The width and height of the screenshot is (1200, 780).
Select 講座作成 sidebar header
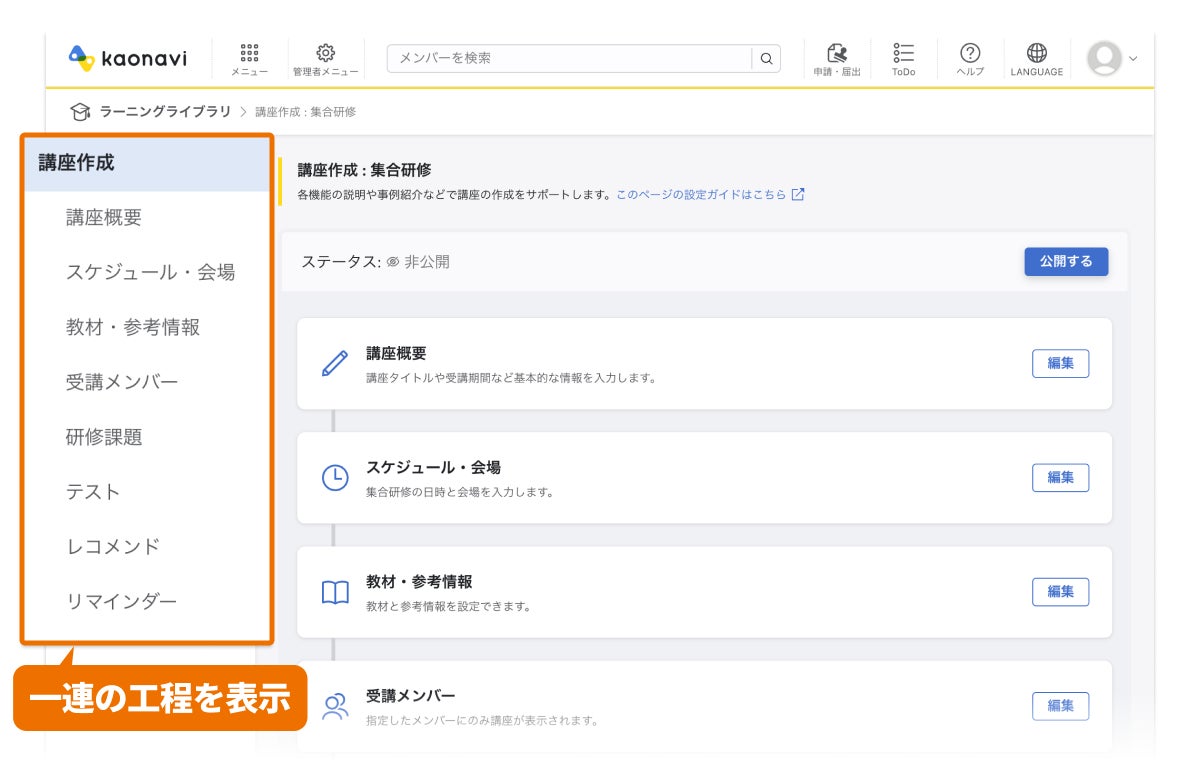pos(147,163)
